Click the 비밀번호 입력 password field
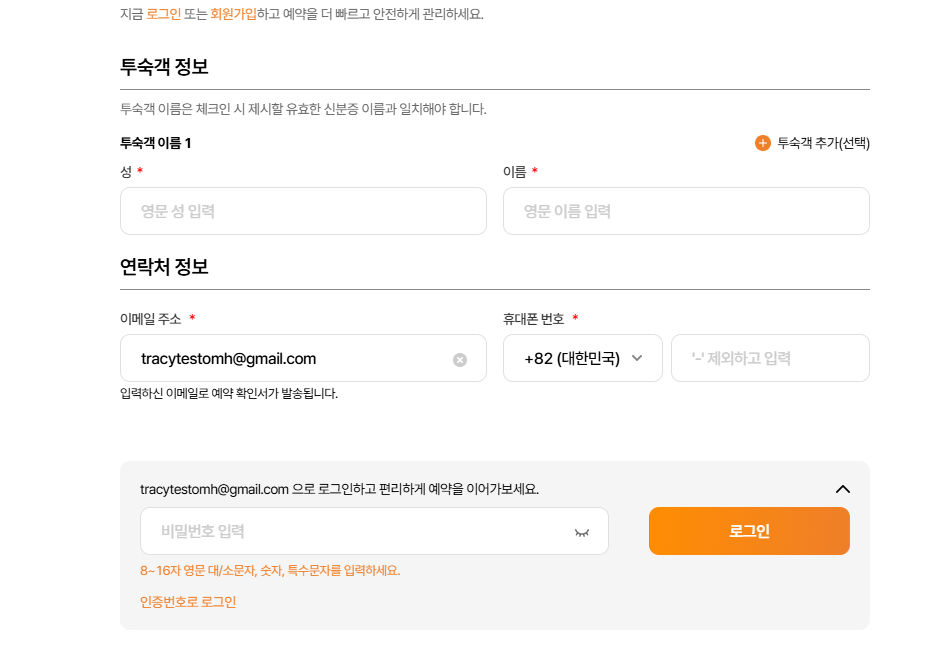 click(355, 531)
